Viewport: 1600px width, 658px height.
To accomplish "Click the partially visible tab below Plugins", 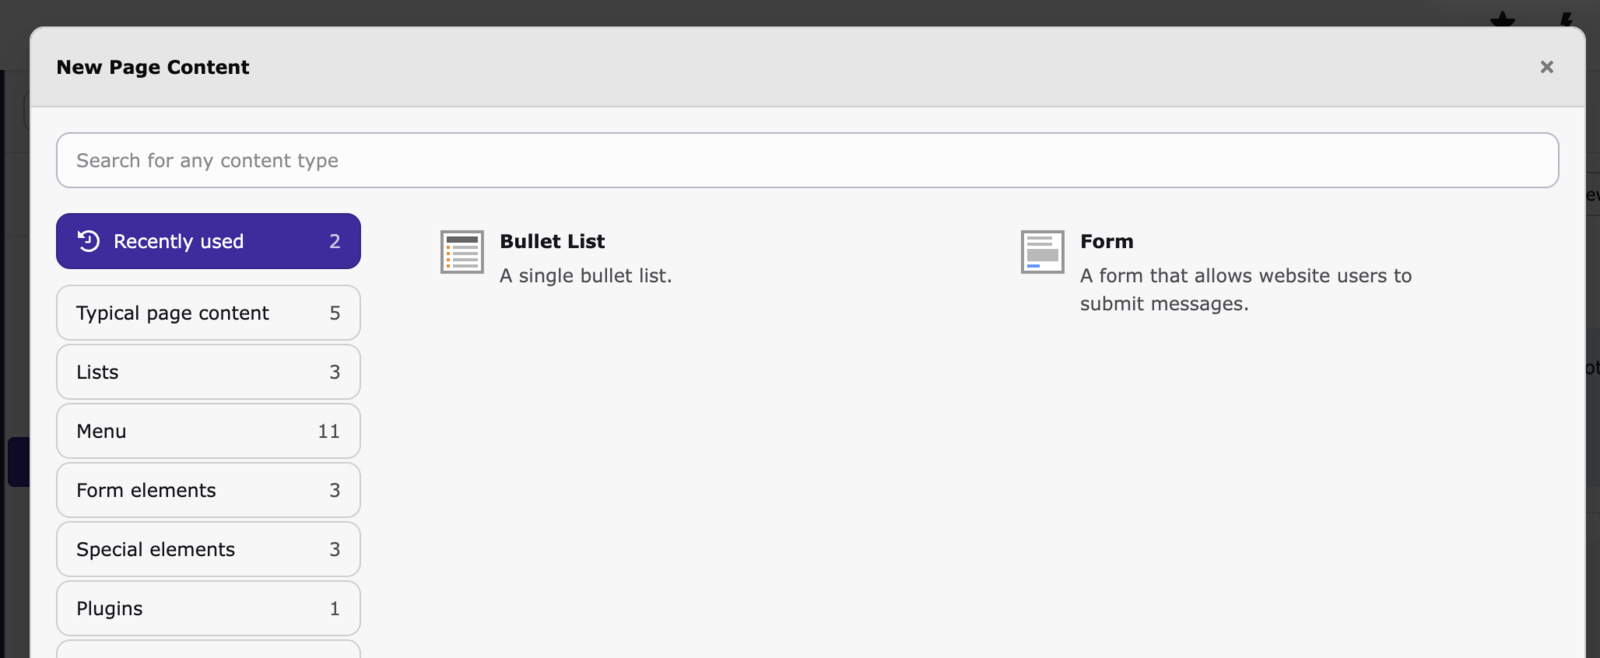I will [x=208, y=649].
